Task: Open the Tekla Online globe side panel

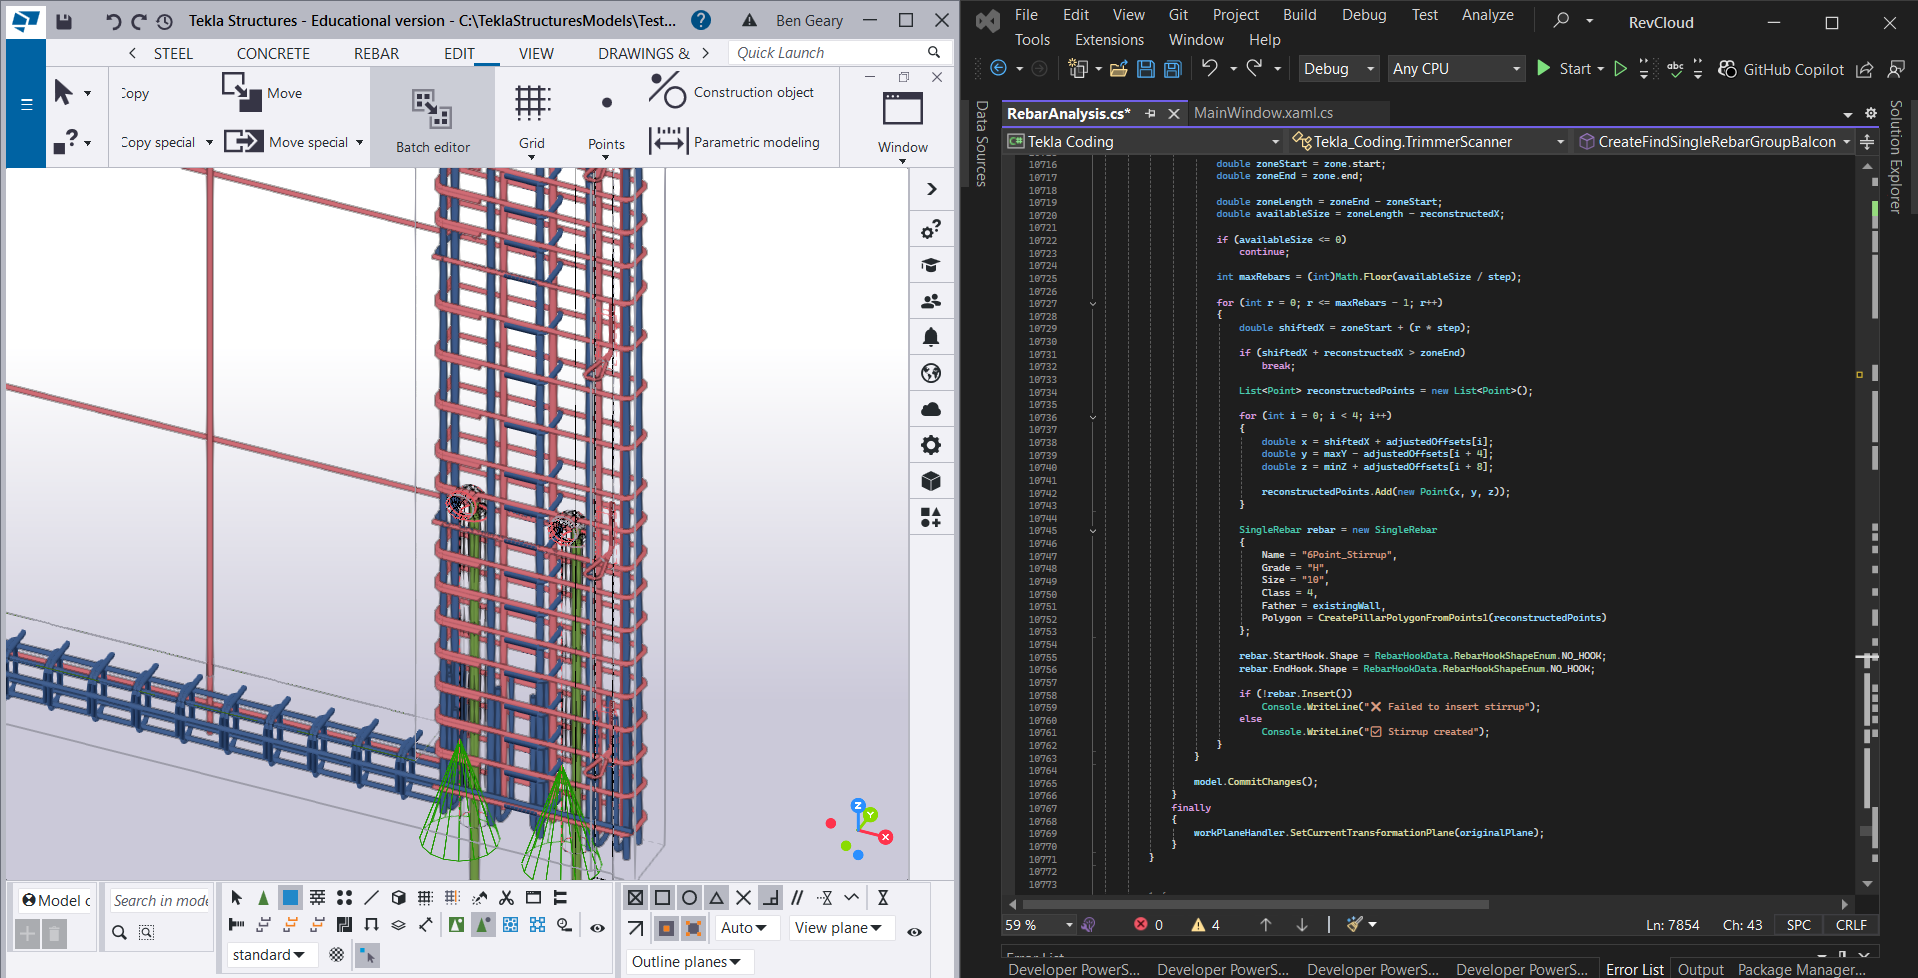Action: (x=931, y=373)
